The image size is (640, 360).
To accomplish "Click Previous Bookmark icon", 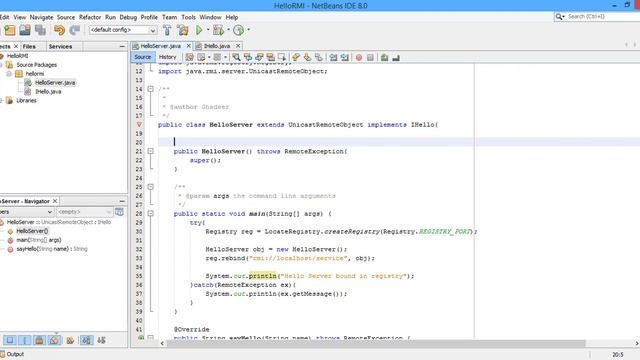I will [x=296, y=58].
